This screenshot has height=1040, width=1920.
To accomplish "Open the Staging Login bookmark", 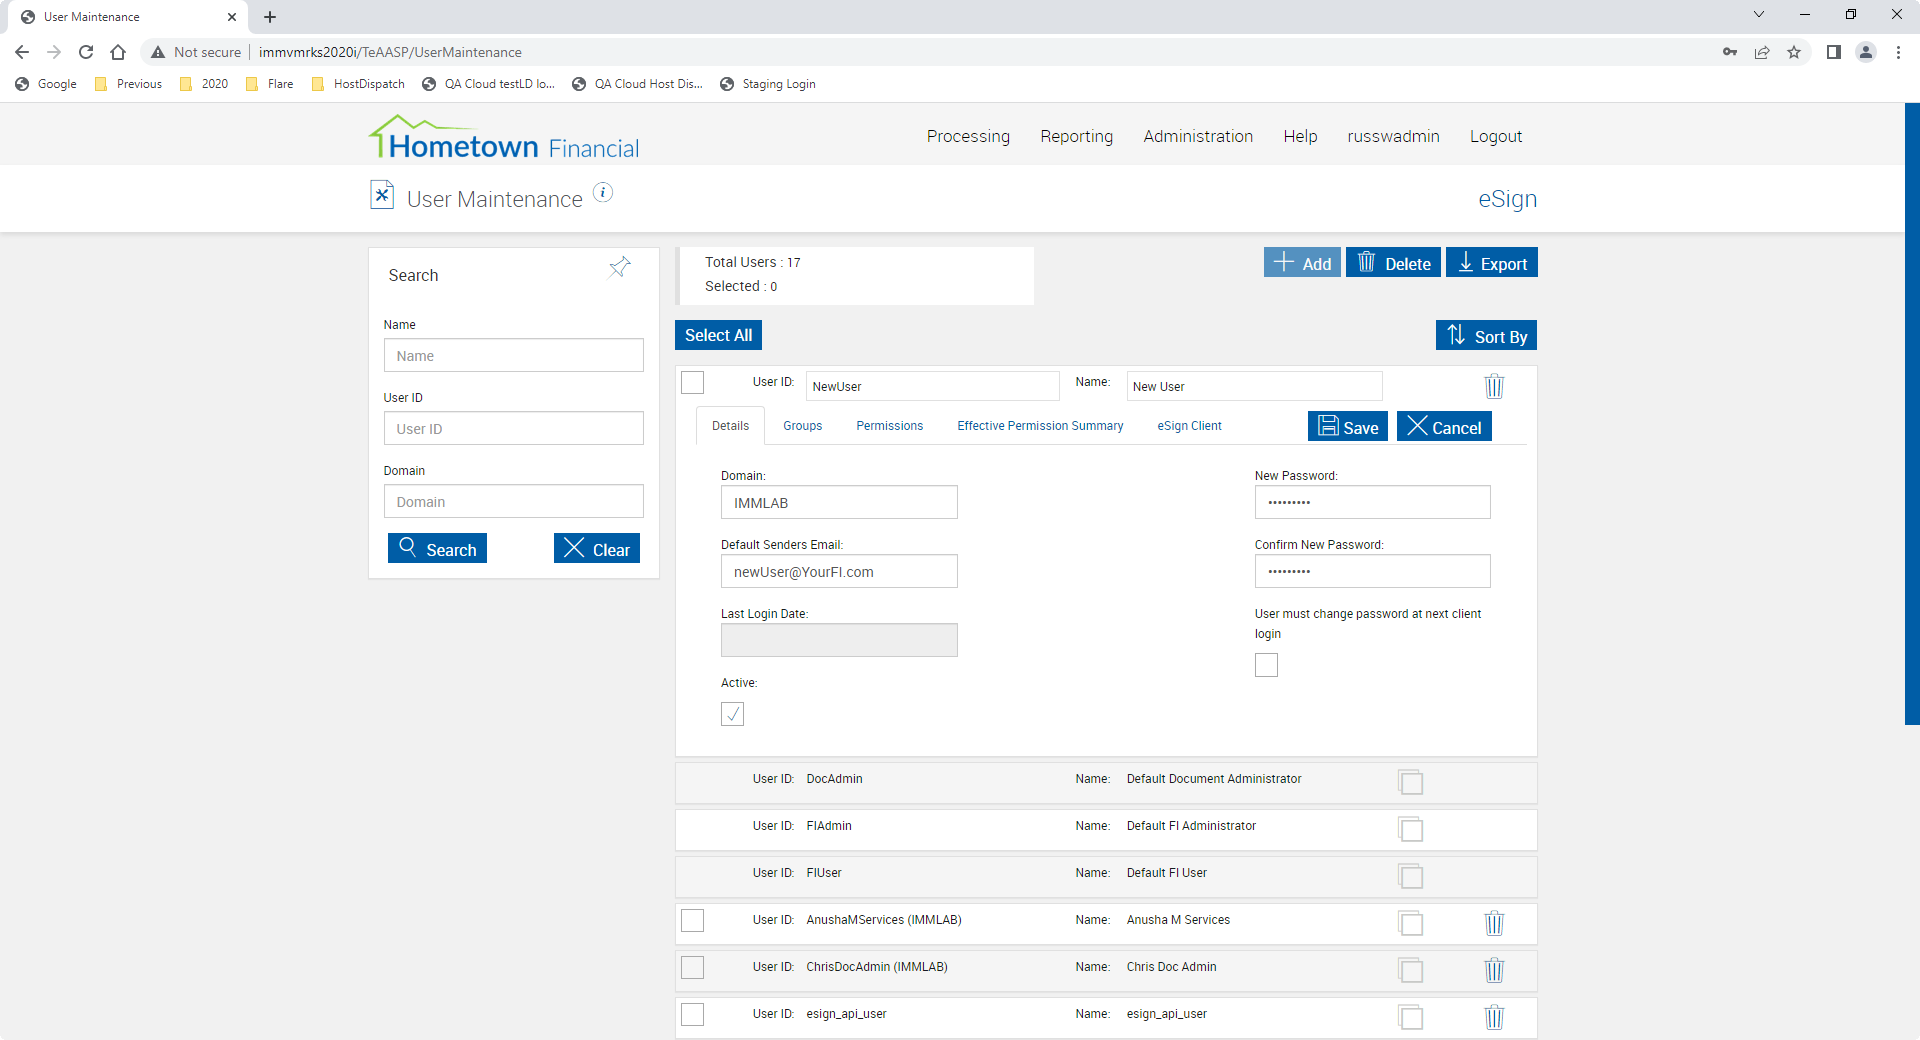I will 768,84.
